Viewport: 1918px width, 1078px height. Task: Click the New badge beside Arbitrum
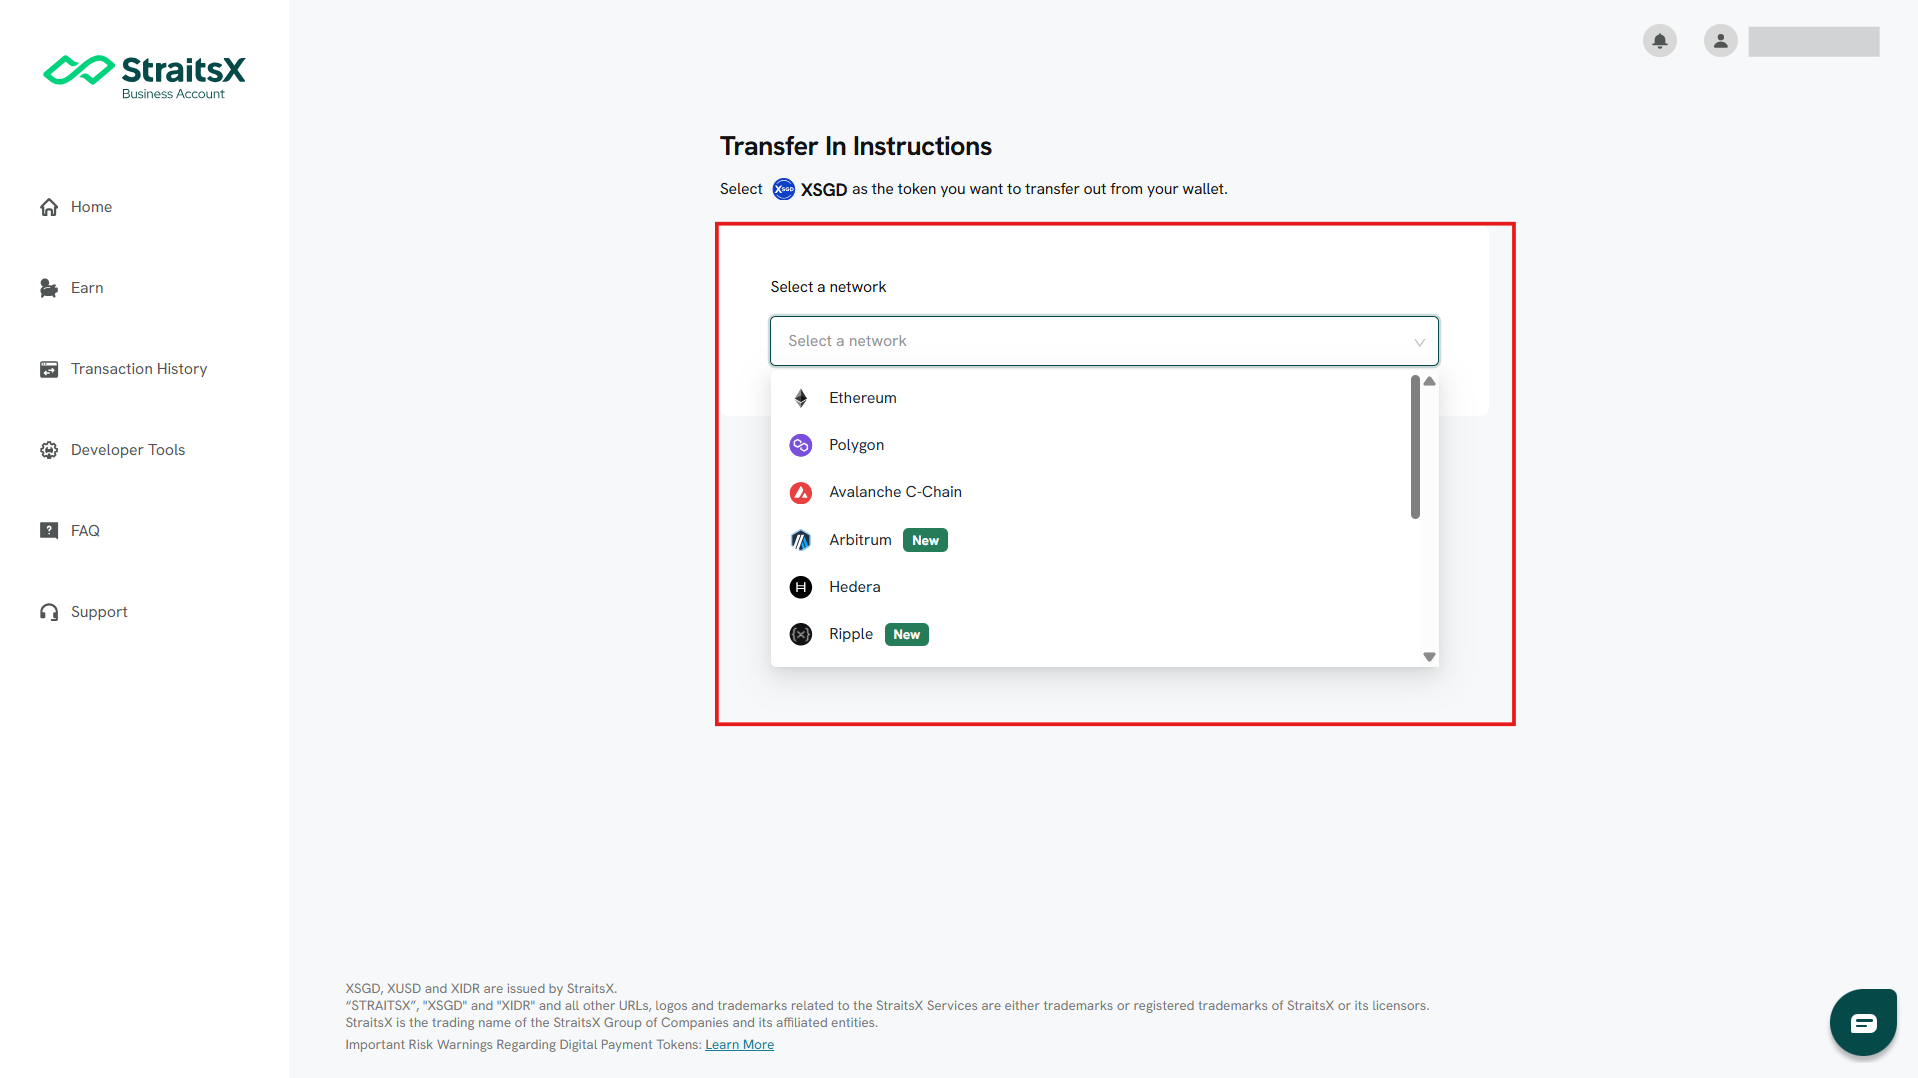[x=925, y=540]
